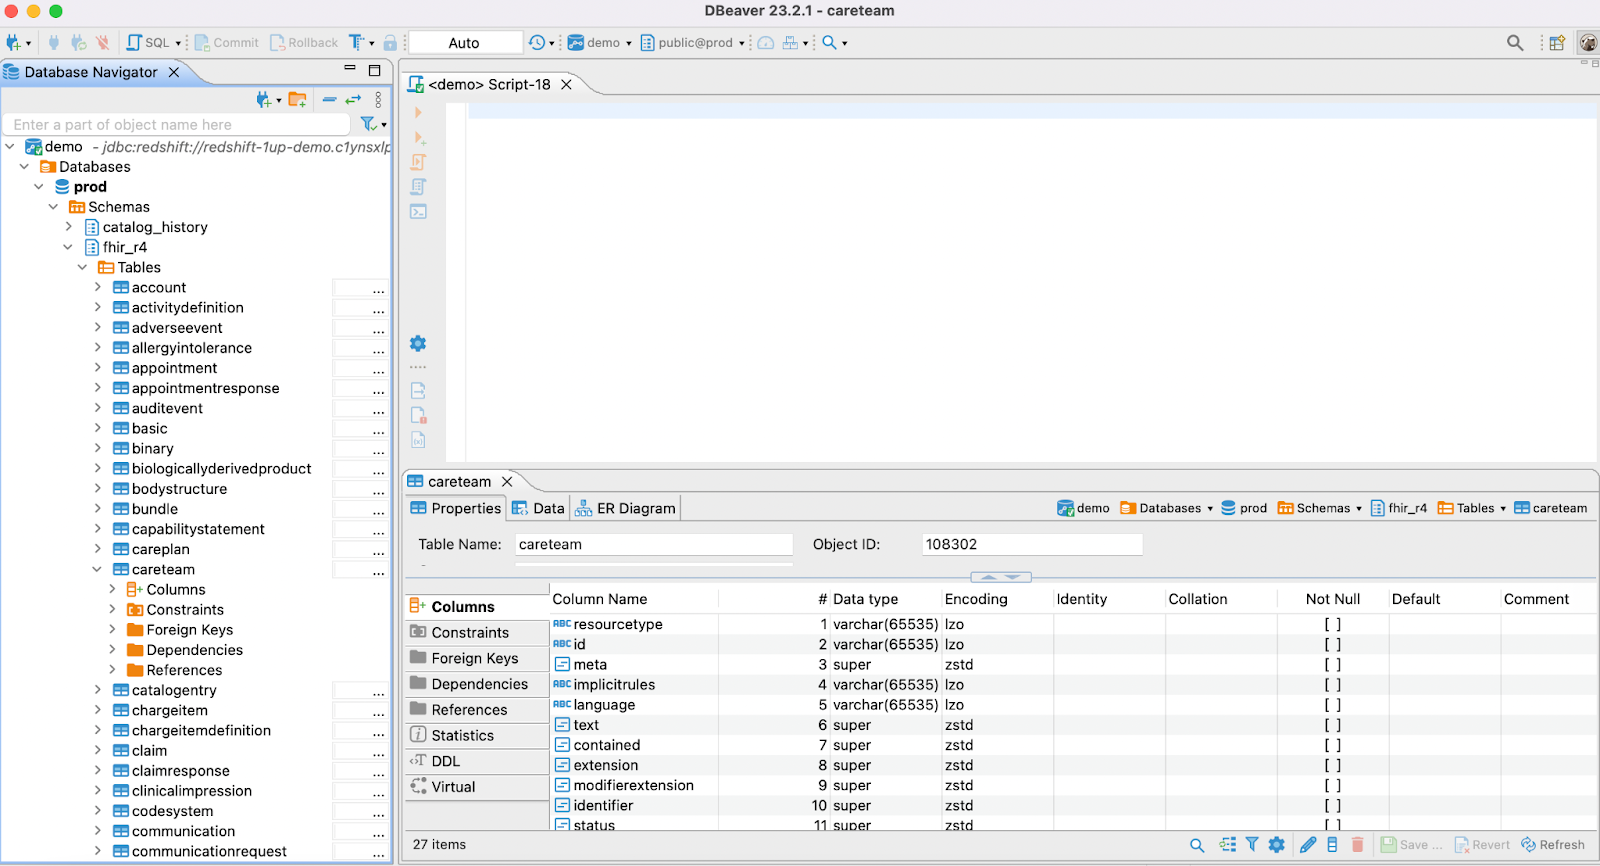Toggle Not Null checkbox for resourcetype column
The height and width of the screenshot is (866, 1600).
click(1333, 624)
